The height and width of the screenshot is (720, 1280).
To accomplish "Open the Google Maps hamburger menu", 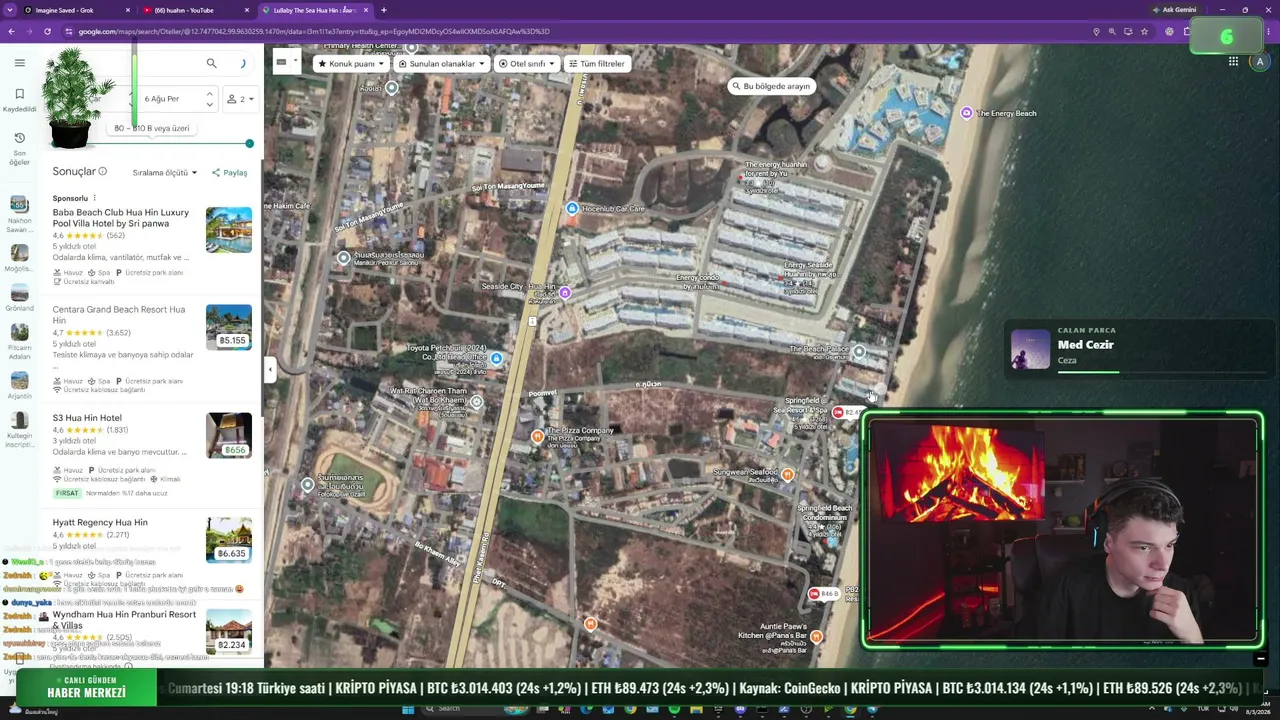I will pos(19,63).
